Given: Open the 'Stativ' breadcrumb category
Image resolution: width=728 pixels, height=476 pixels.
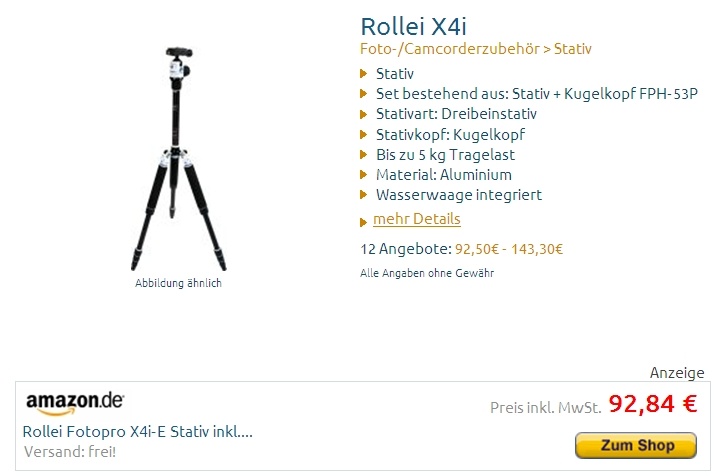Looking at the screenshot, I should coord(572,49).
